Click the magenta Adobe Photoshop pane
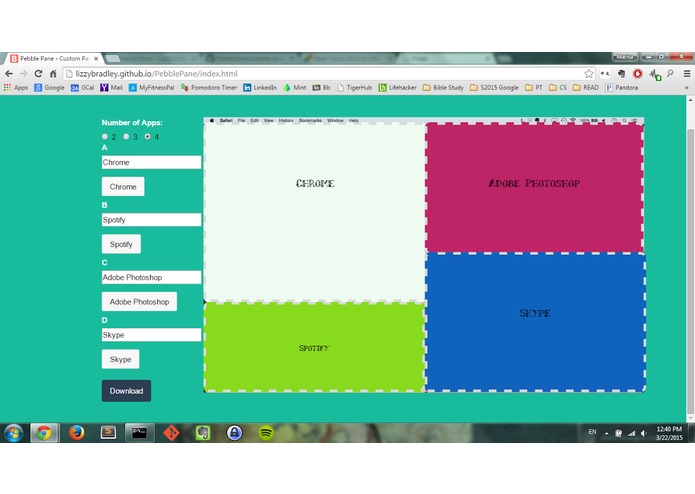Image resolution: width=695 pixels, height=494 pixels. pyautogui.click(x=535, y=188)
